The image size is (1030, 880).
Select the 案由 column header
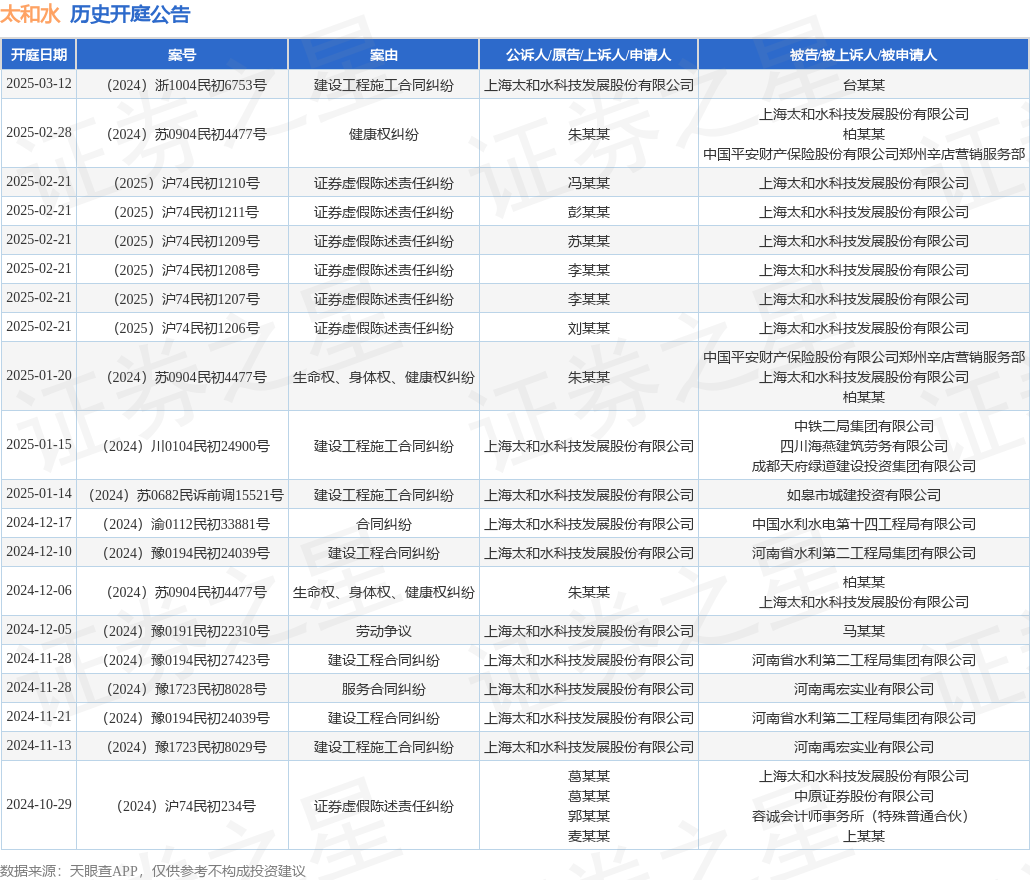(384, 55)
